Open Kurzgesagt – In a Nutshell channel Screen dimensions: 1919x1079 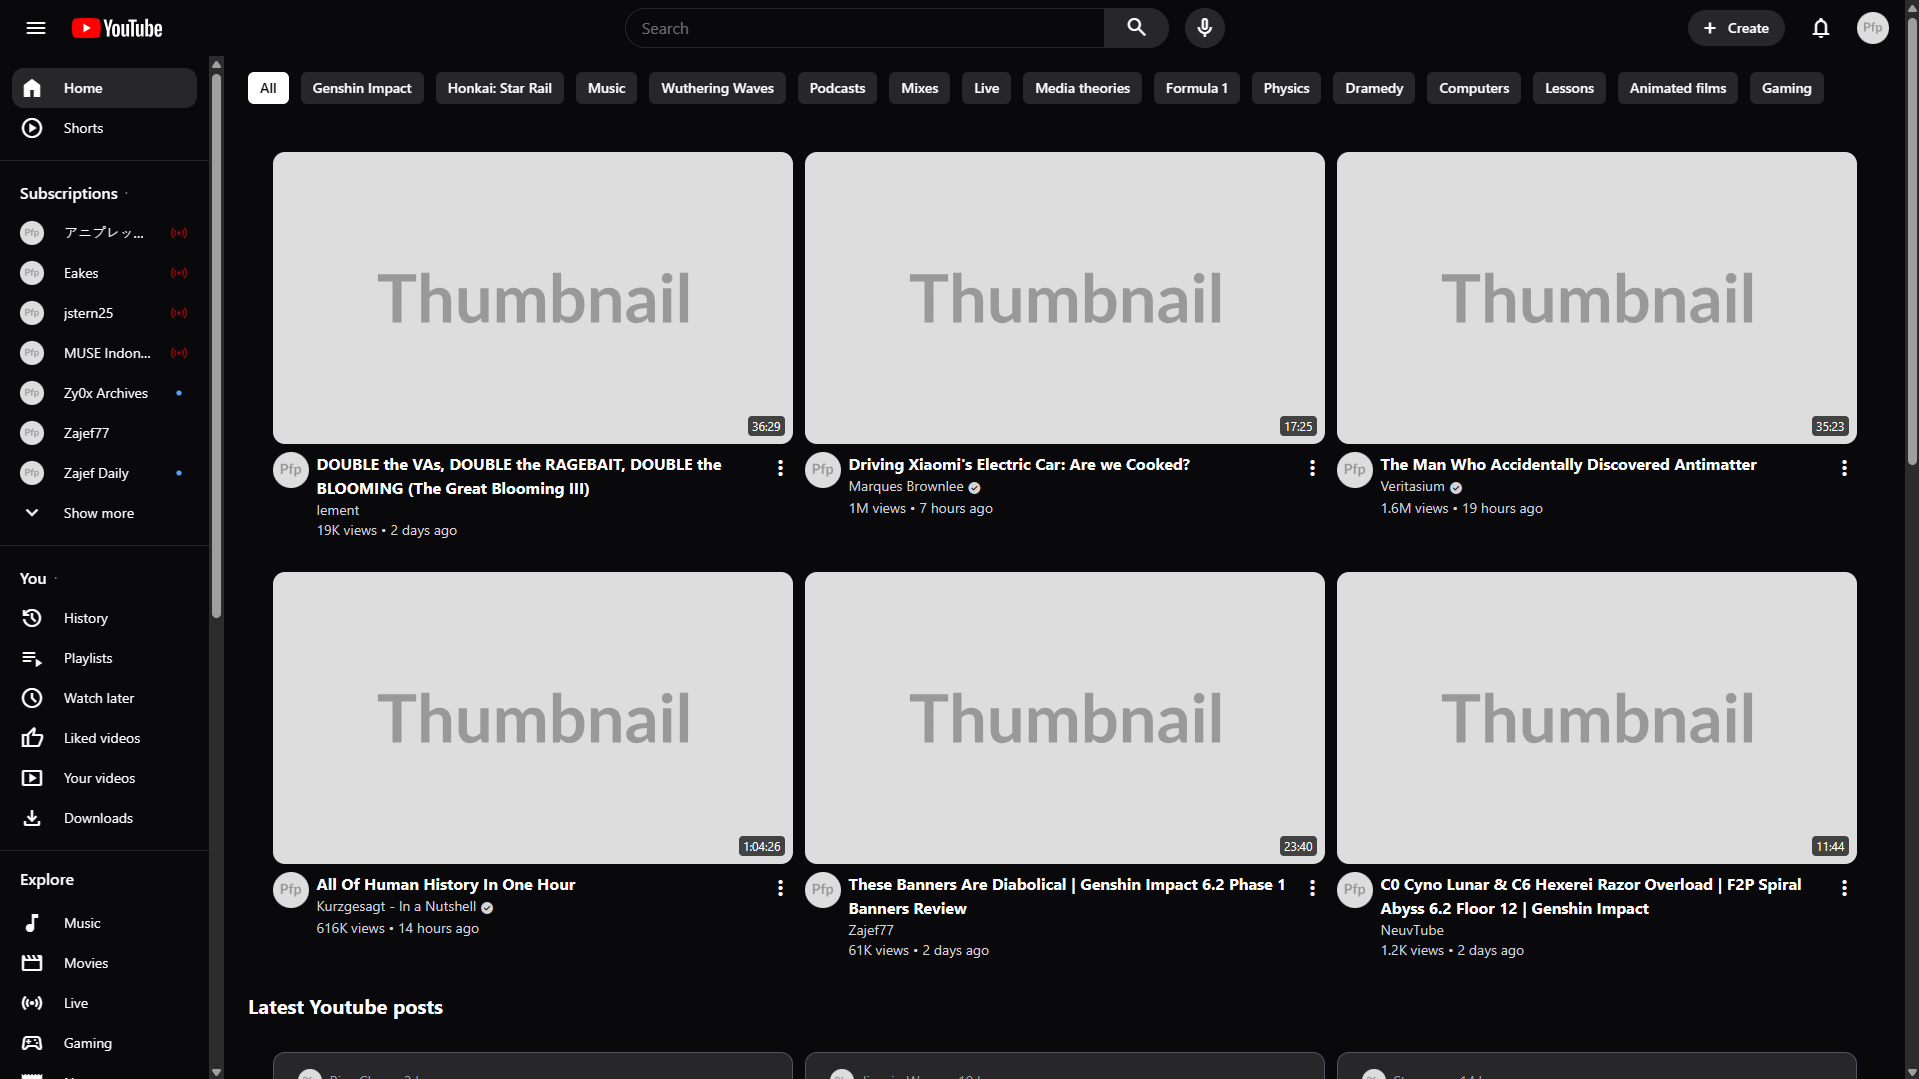click(396, 907)
